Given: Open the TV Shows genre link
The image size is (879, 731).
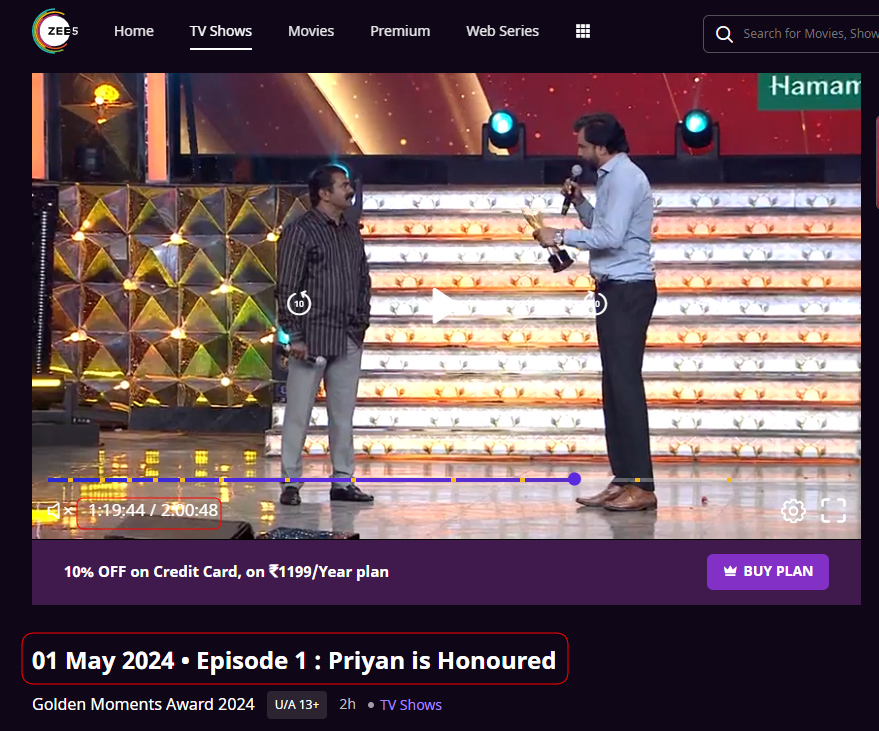Looking at the screenshot, I should [x=410, y=705].
